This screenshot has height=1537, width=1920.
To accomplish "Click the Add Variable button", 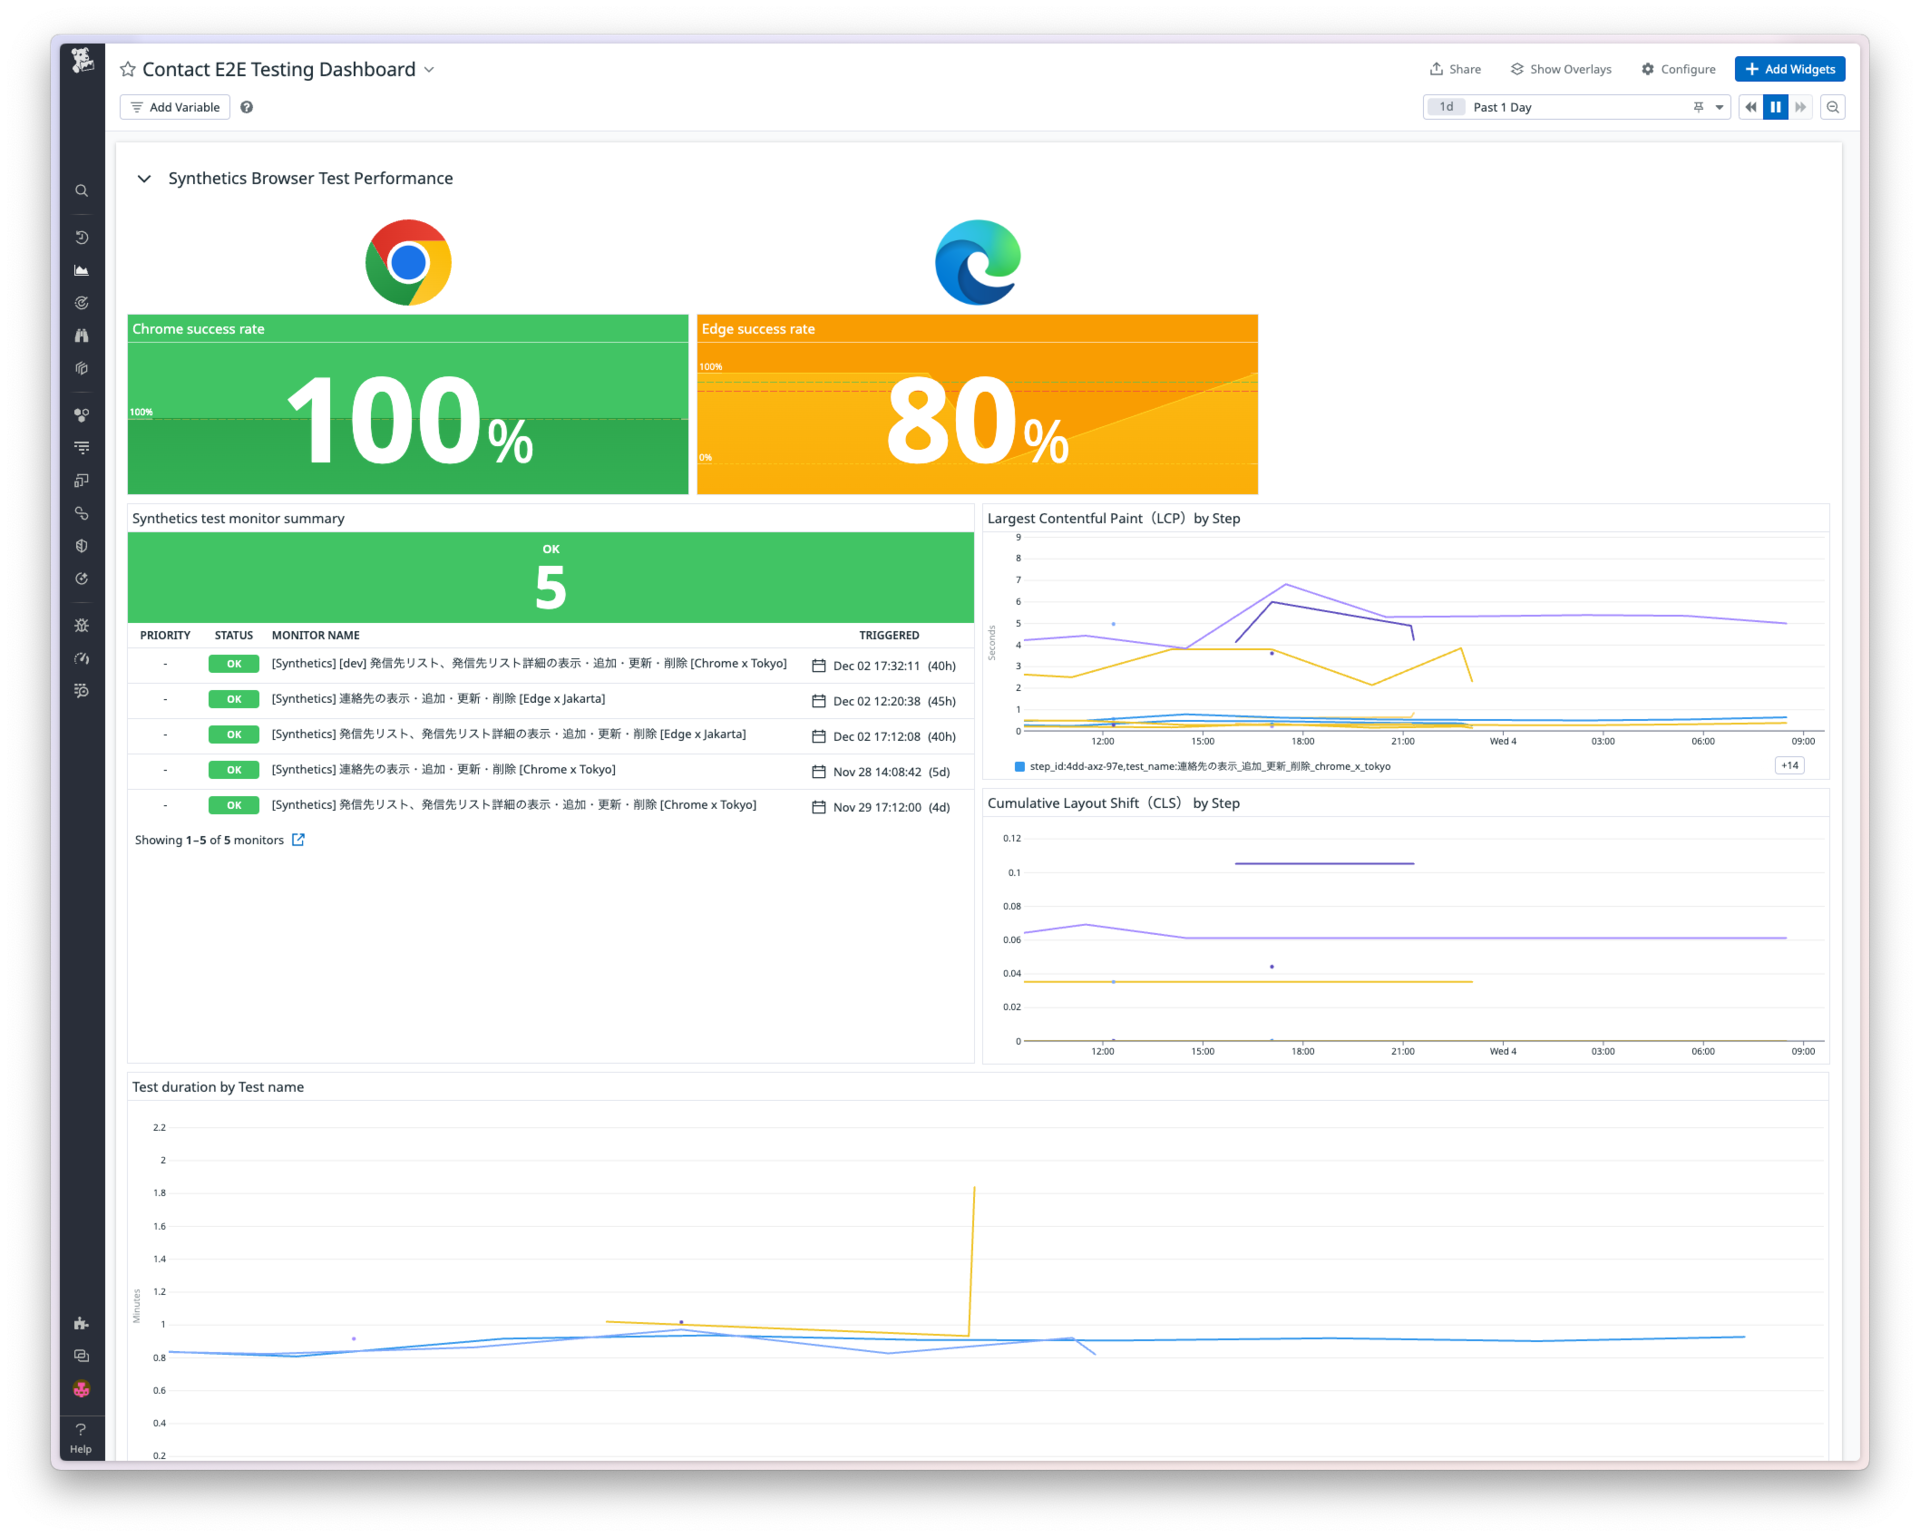I will (x=175, y=107).
